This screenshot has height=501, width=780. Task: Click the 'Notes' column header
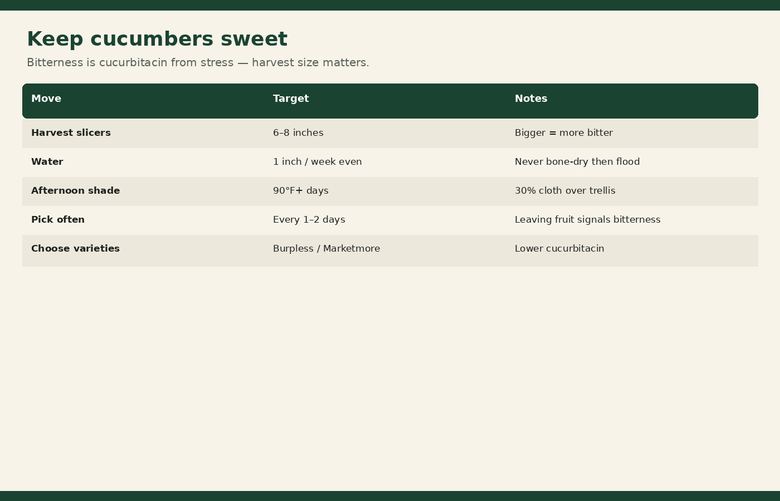click(x=531, y=99)
